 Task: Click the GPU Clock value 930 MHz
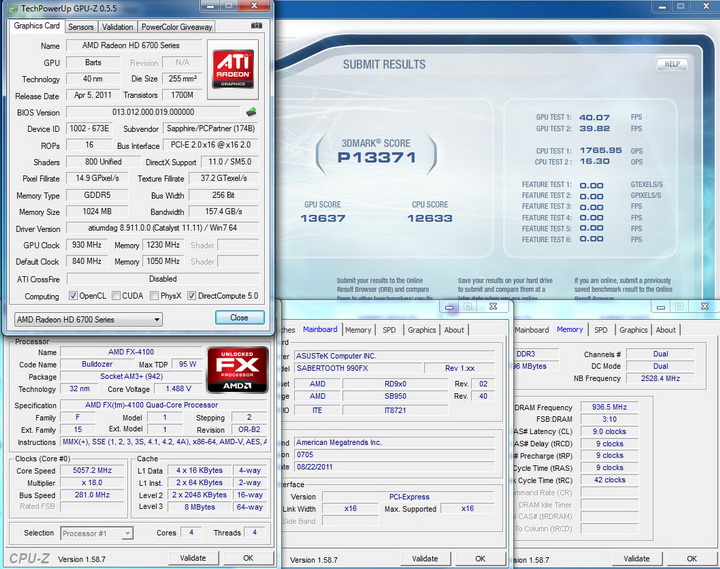(x=87, y=245)
